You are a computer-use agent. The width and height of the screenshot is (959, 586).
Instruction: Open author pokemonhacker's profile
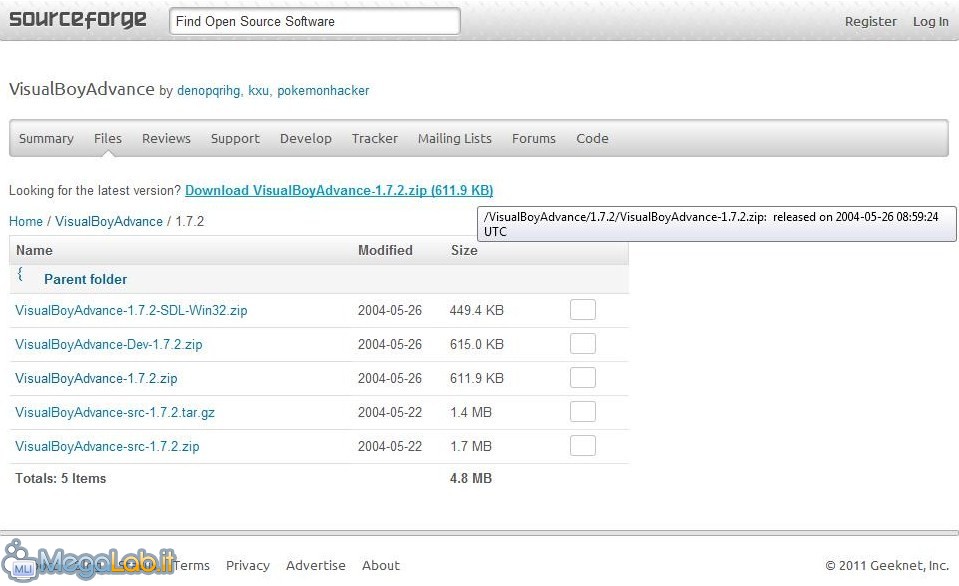(x=323, y=91)
